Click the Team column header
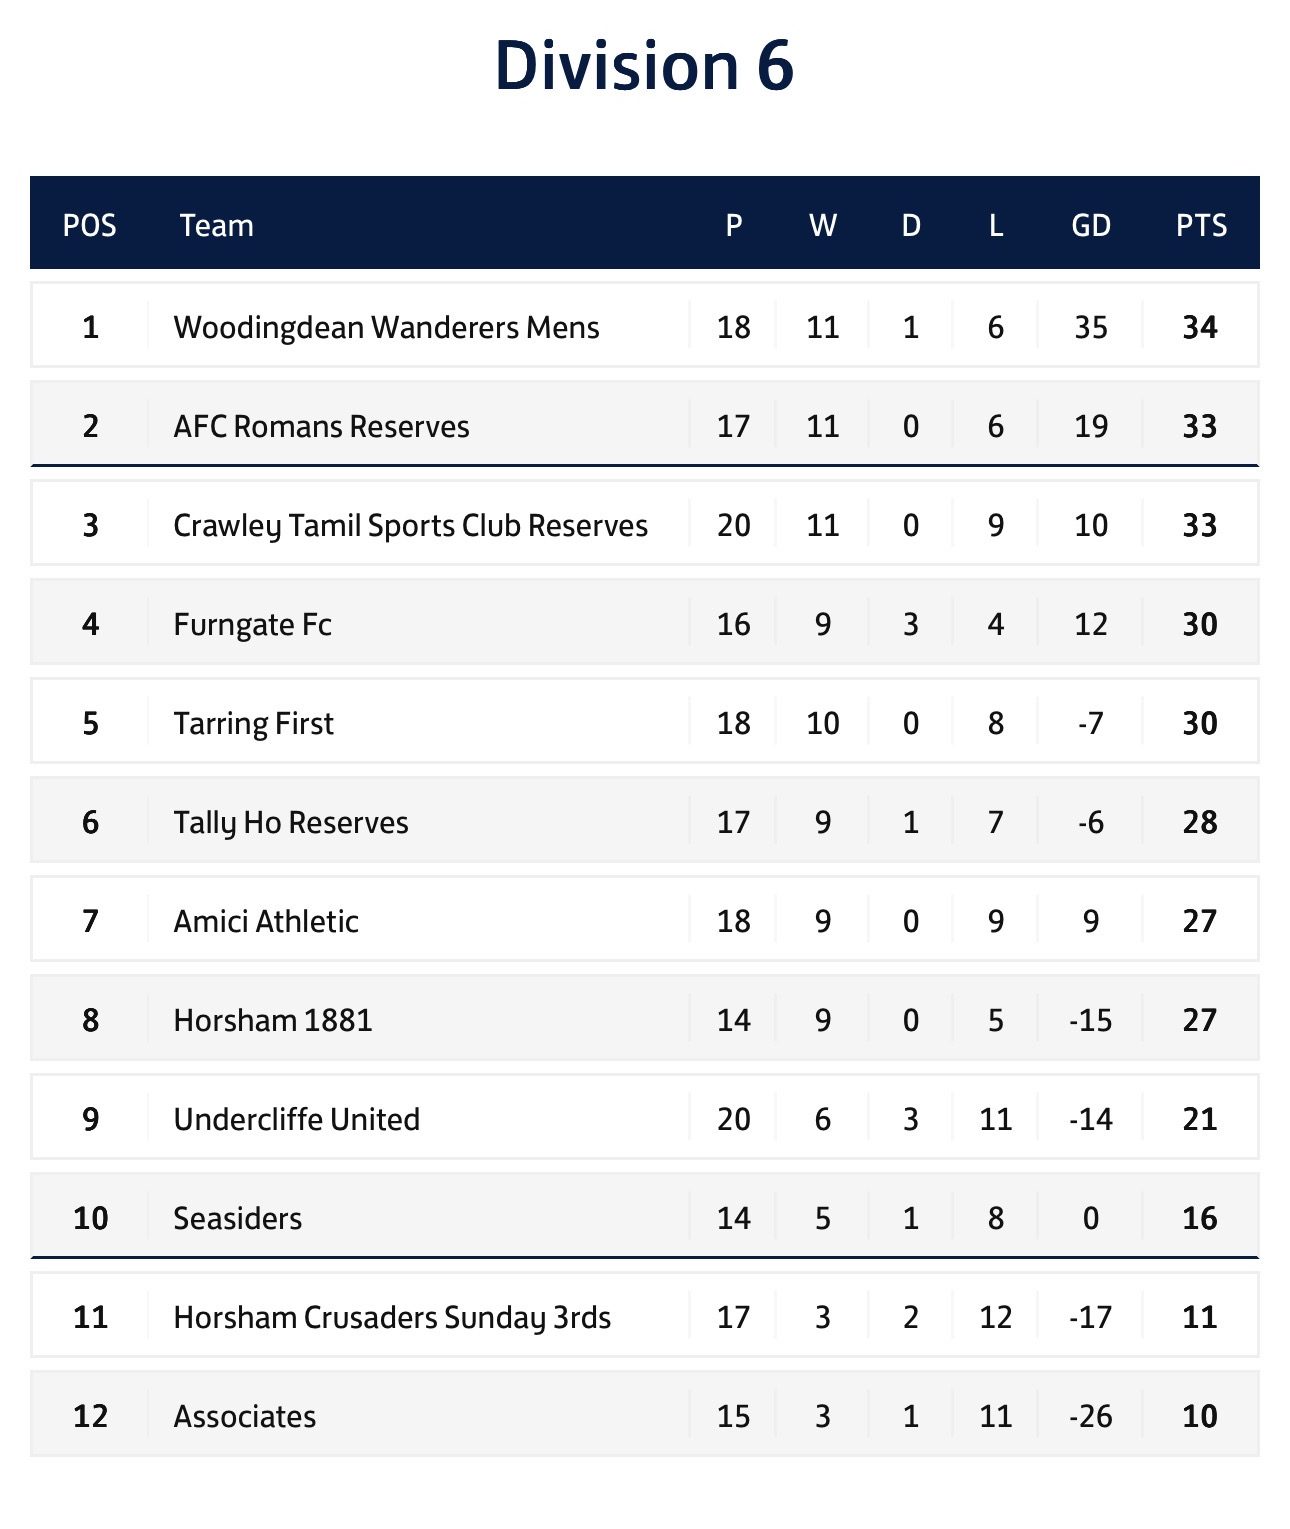 [216, 225]
